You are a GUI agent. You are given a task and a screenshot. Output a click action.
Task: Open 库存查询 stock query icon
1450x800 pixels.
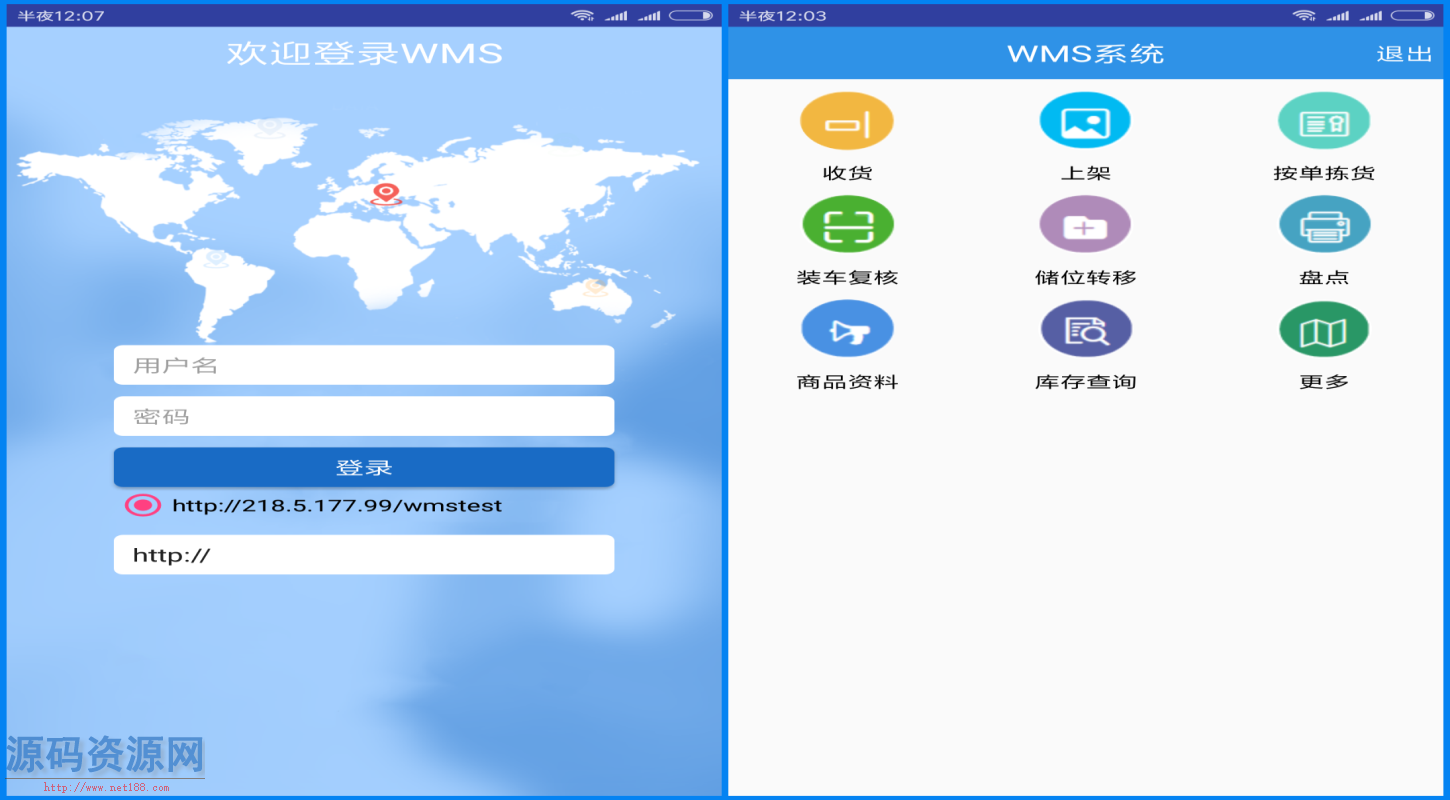pos(1085,329)
